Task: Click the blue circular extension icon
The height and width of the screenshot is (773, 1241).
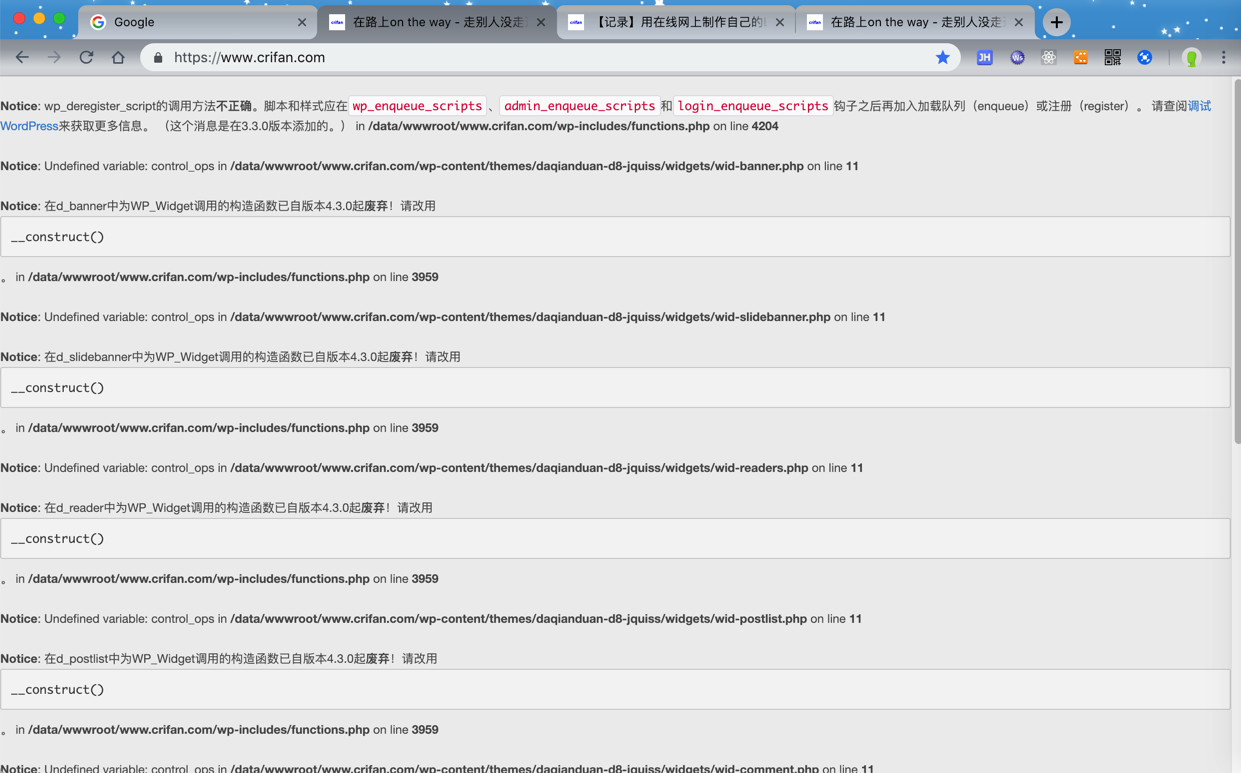Action: coord(1144,58)
